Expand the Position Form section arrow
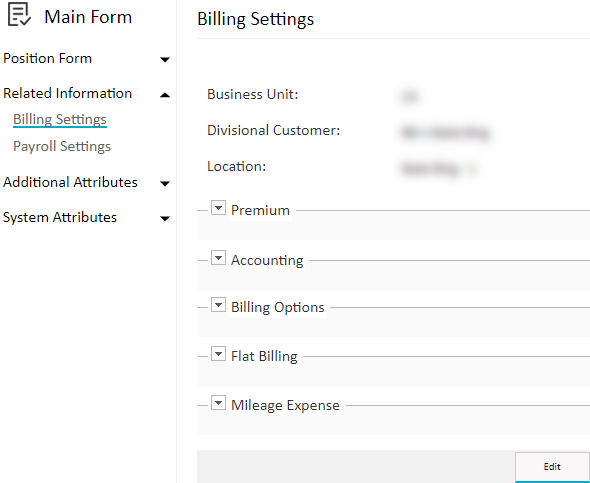 165,59
